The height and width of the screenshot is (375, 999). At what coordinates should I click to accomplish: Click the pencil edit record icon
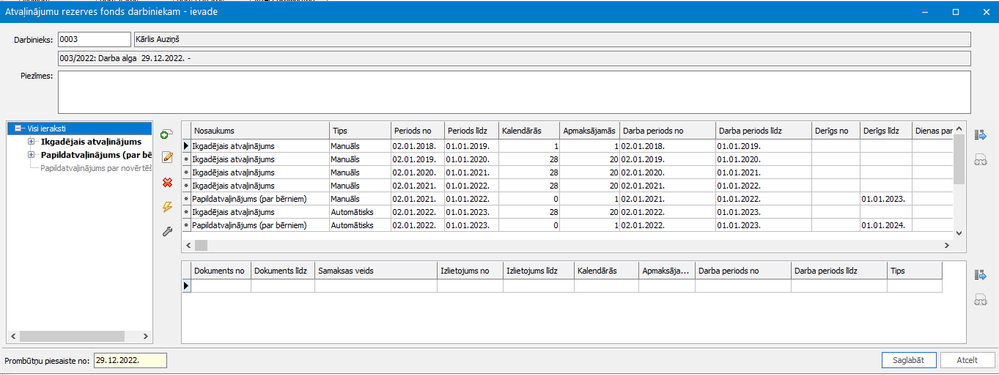pyautogui.click(x=168, y=157)
